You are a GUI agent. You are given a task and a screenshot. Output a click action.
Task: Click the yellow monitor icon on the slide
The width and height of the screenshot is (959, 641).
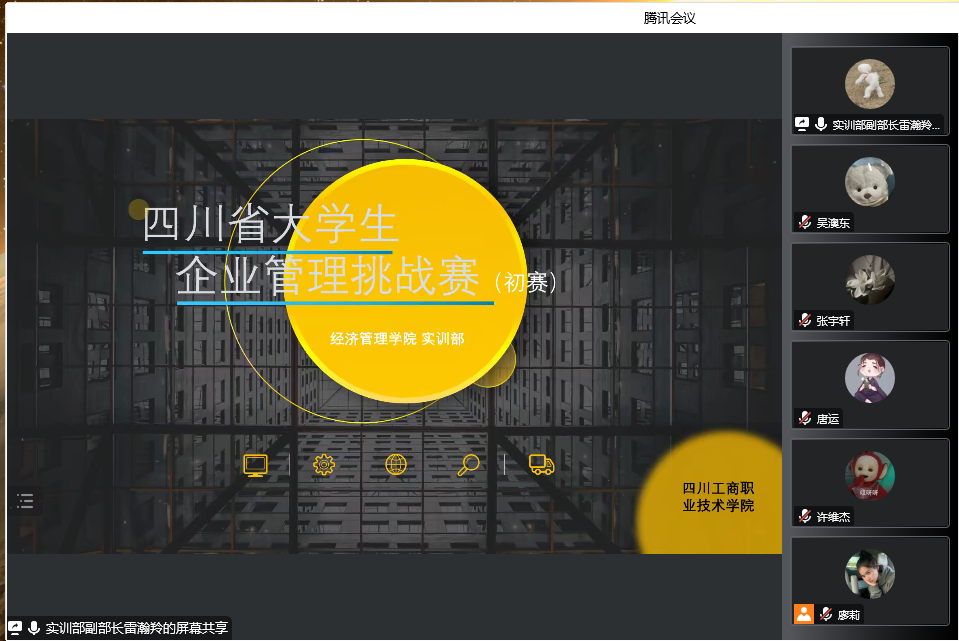256,465
